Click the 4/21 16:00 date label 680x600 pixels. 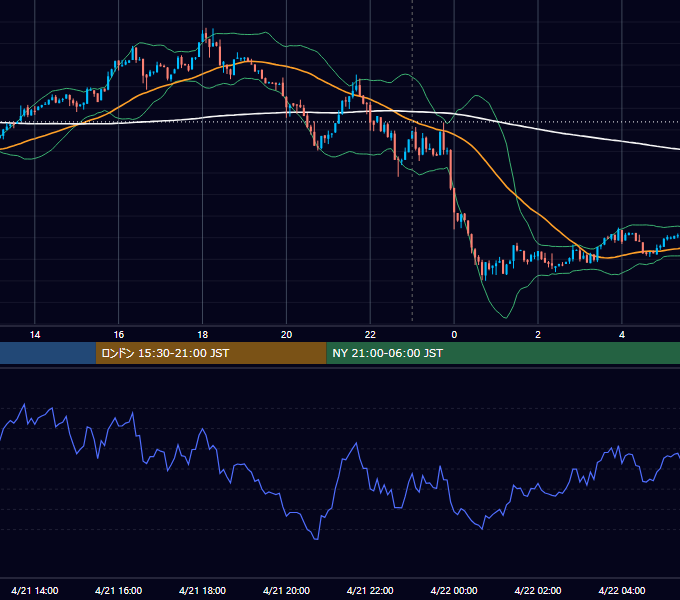(x=118, y=590)
